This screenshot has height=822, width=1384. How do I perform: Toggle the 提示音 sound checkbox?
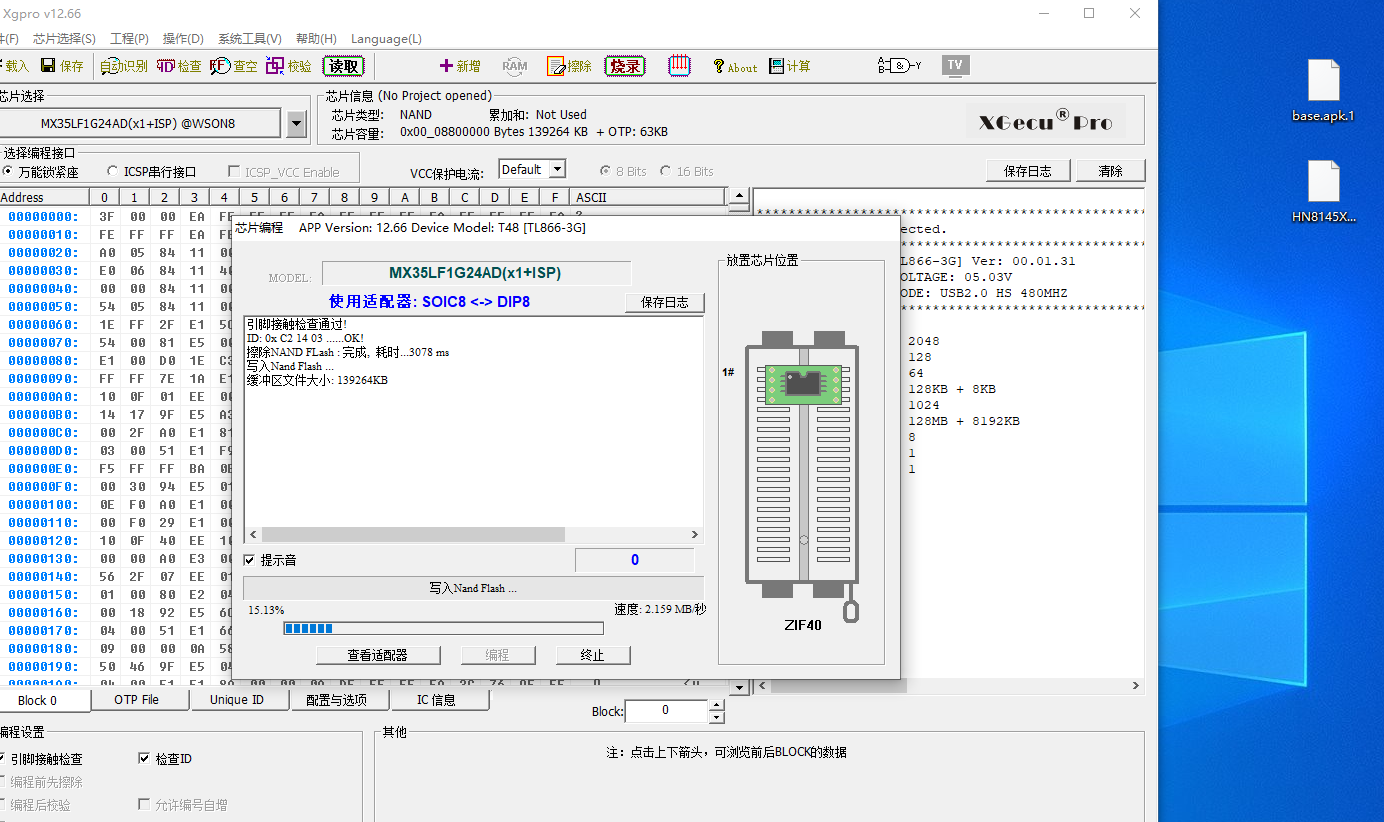[x=250, y=560]
